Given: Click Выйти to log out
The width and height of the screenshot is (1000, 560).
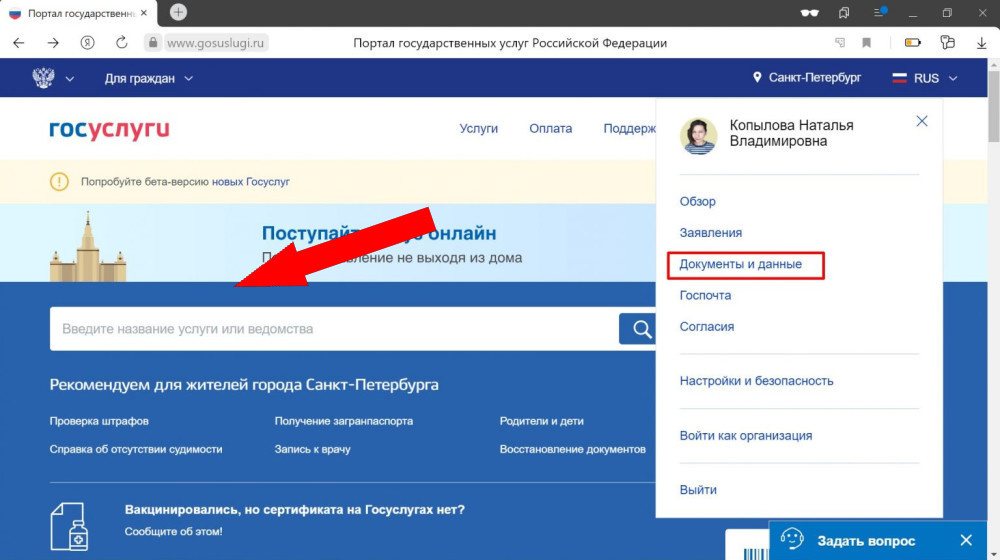Looking at the screenshot, I should [x=698, y=490].
